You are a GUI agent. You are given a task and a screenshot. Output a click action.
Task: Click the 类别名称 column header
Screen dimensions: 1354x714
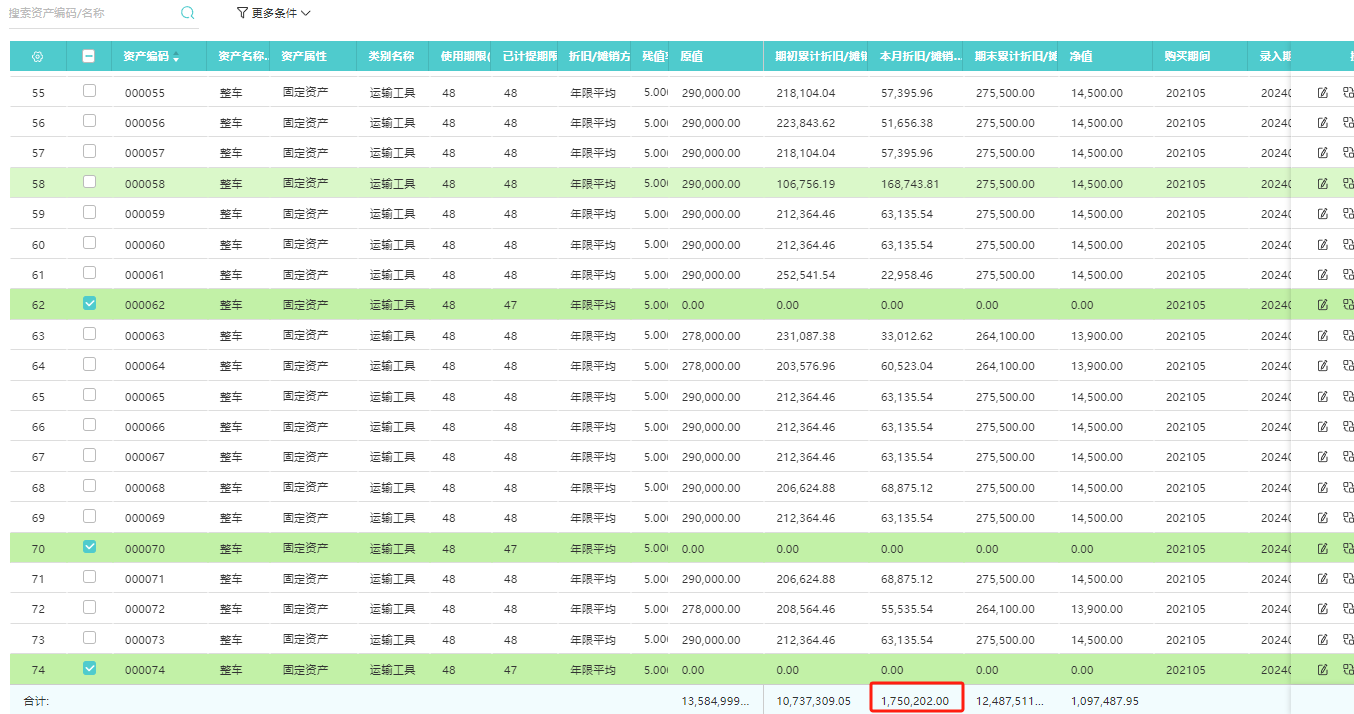[x=391, y=57]
